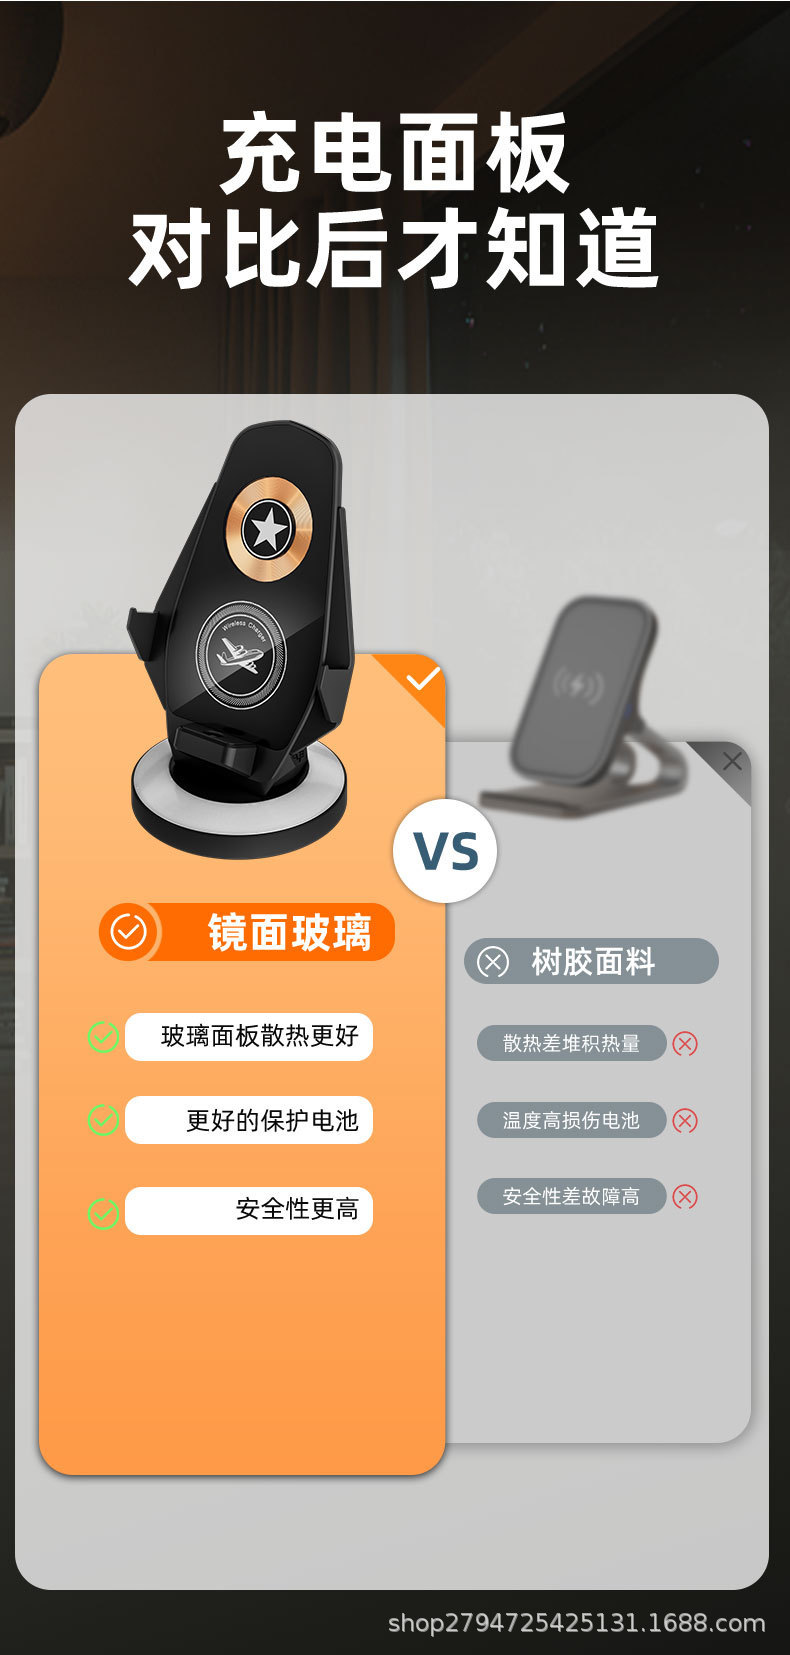Select the gray 树胶面料 label
Image resolution: width=790 pixels, height=1655 pixels.
tap(591, 962)
